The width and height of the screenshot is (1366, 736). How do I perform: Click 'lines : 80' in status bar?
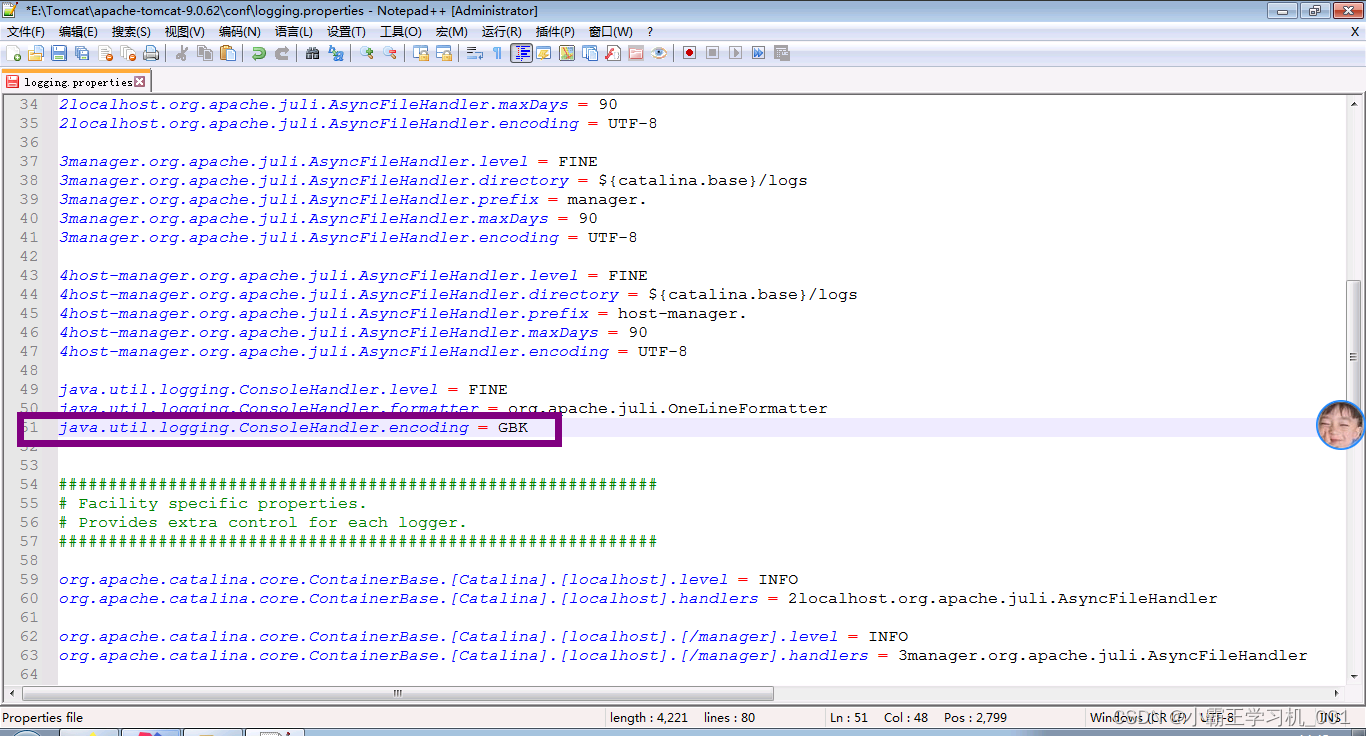[x=730, y=718]
